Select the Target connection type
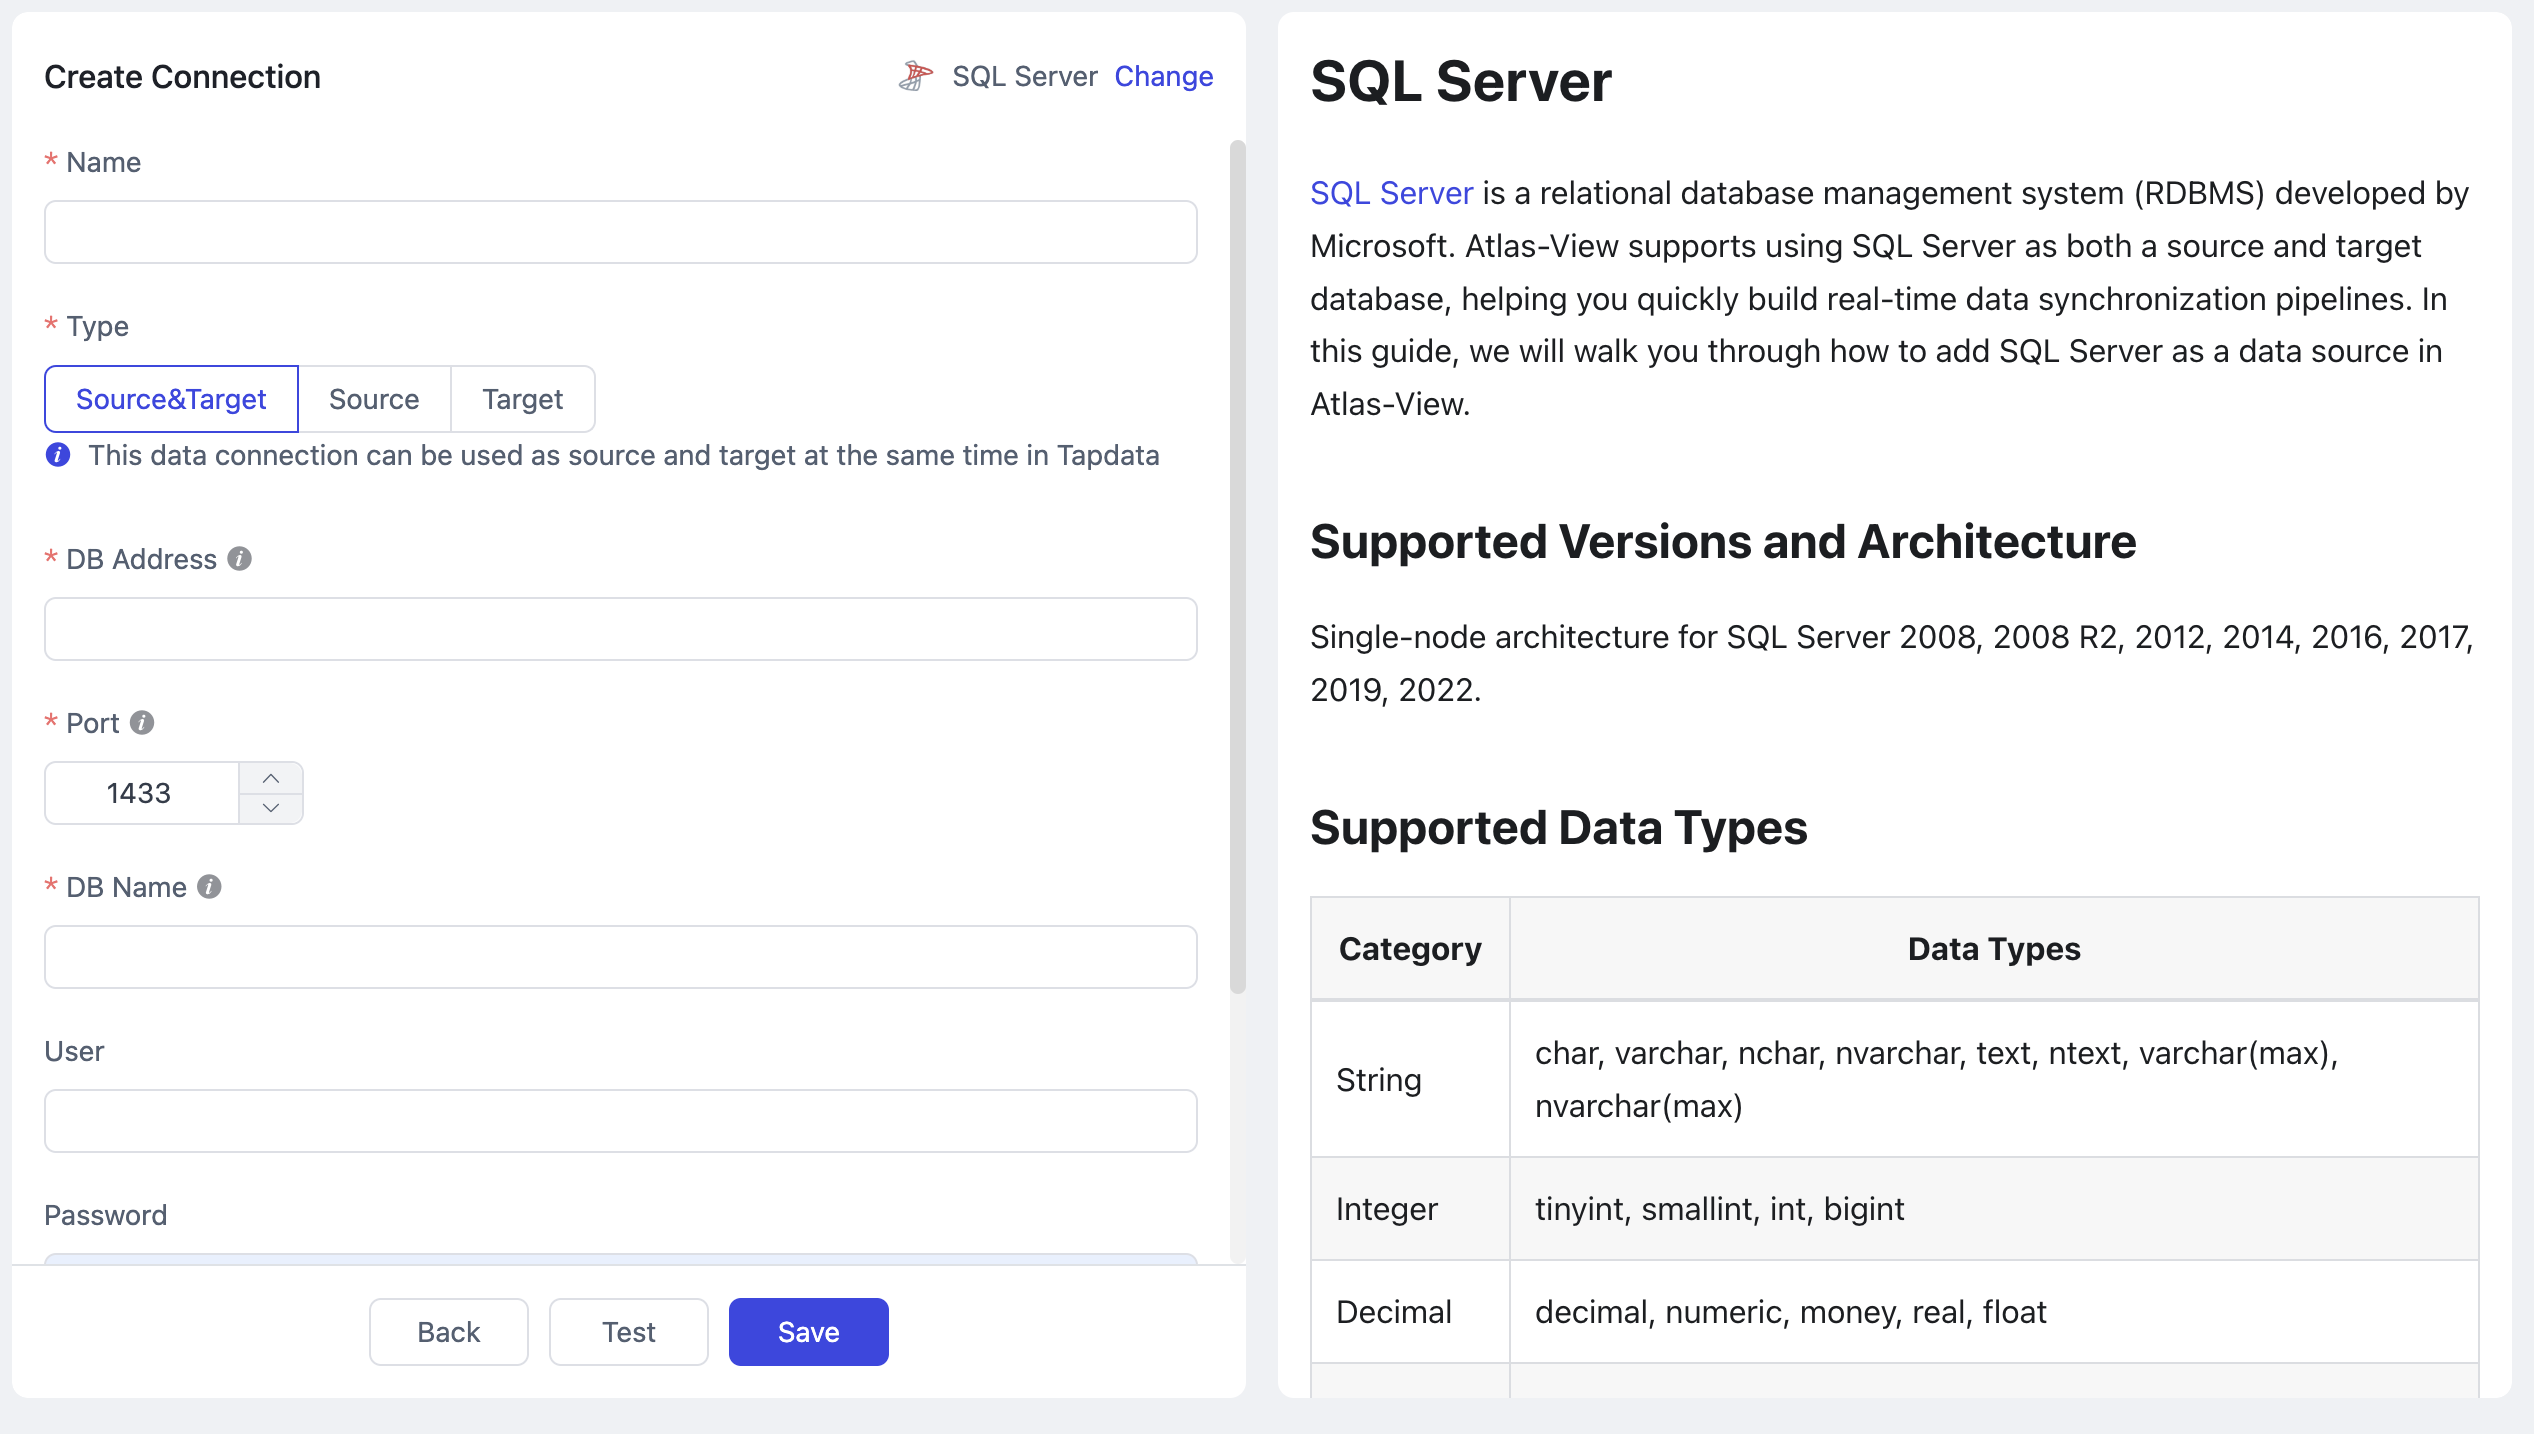 (522, 399)
